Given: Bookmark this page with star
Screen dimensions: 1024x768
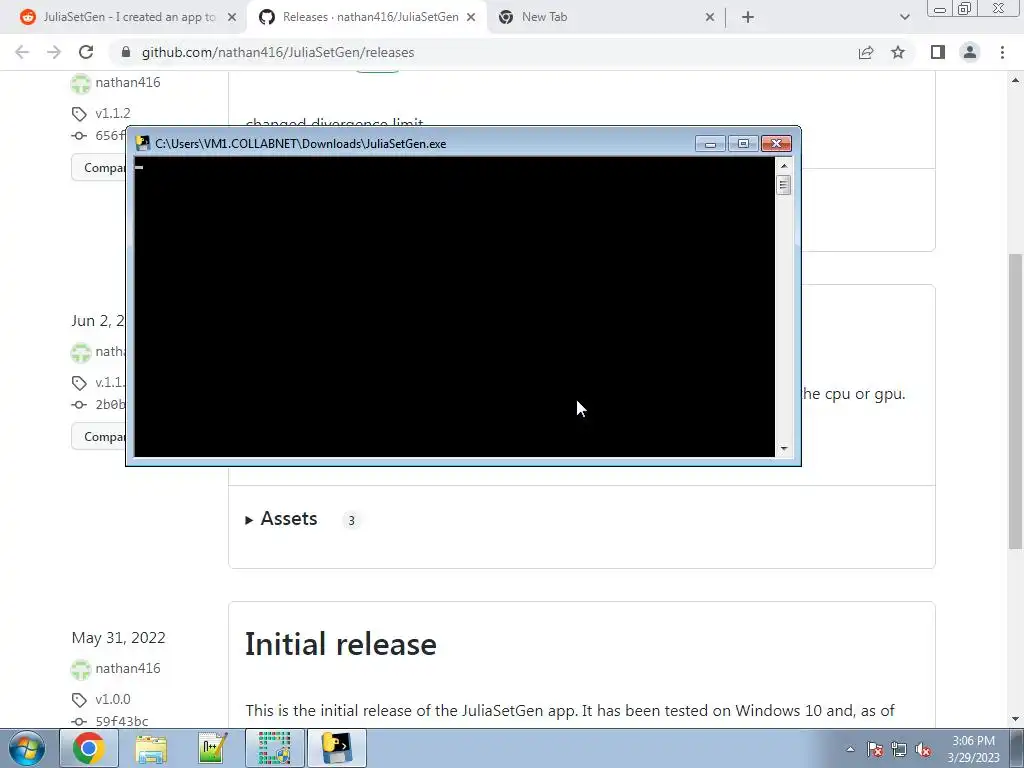Looking at the screenshot, I should click(898, 52).
